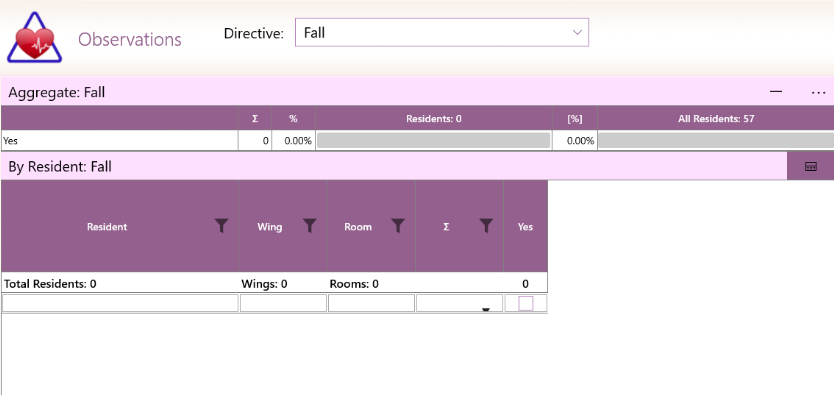The image size is (834, 395).
Task: Click the Total Residents: 0 summary text
Action: click(x=50, y=284)
